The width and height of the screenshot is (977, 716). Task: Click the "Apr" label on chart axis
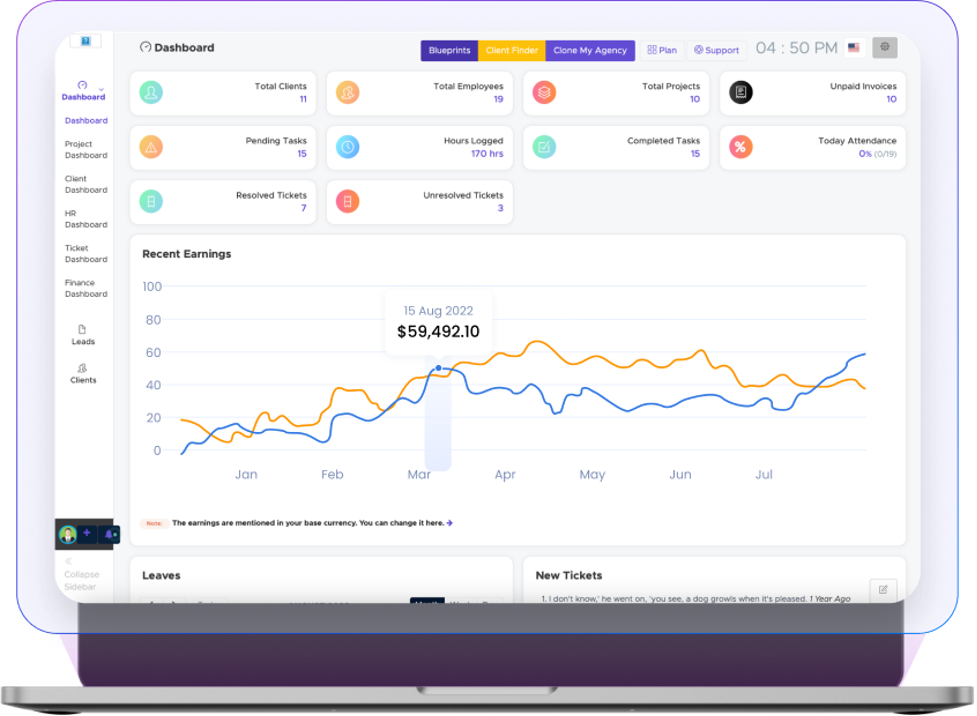tap(505, 475)
